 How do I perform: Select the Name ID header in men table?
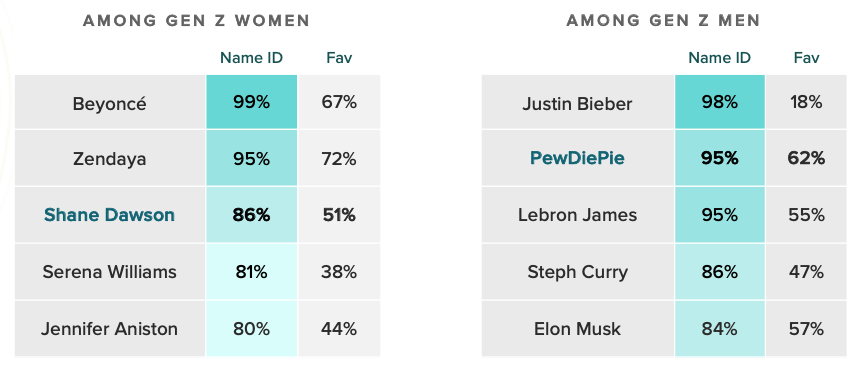click(x=720, y=58)
